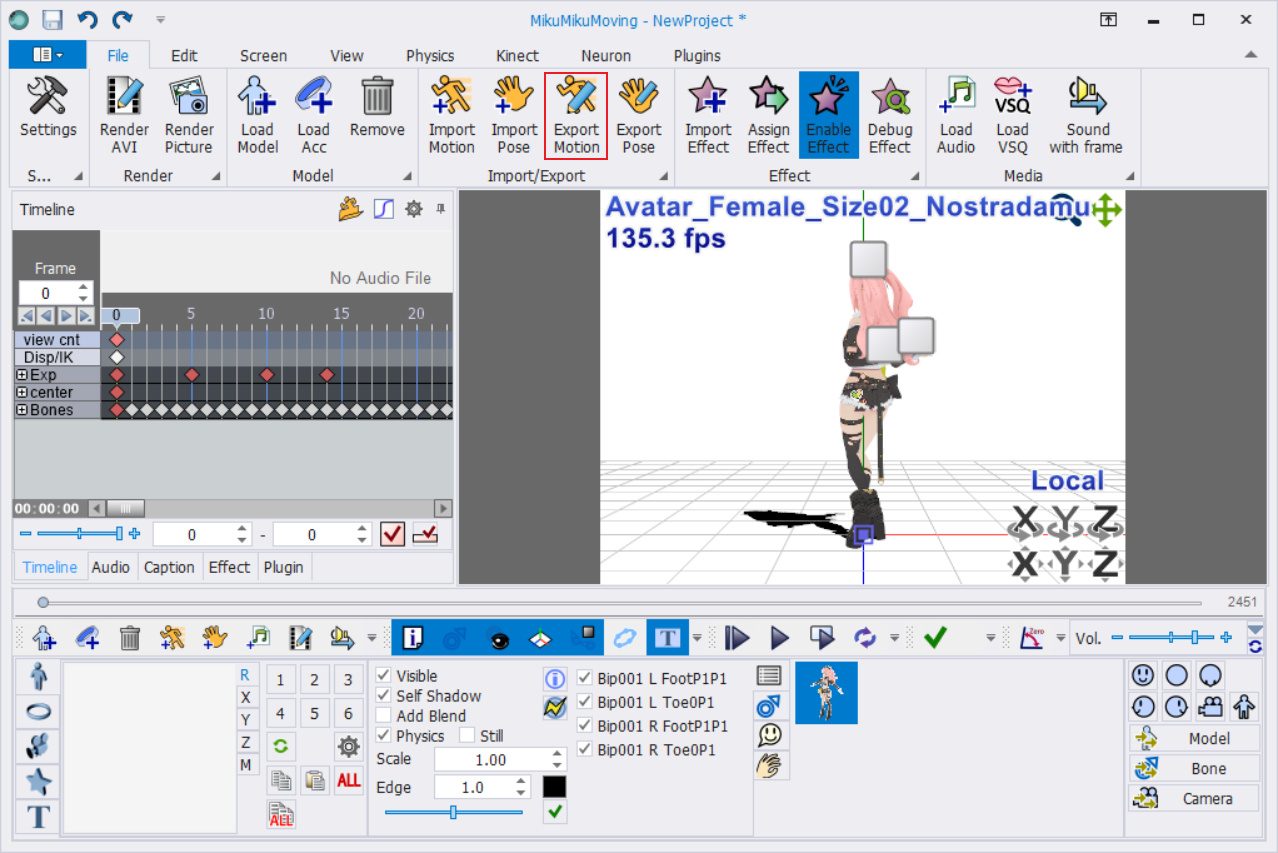Click the Bone button in bottom-right panel
Viewport: 1278px width, 853px height.
[1194, 769]
